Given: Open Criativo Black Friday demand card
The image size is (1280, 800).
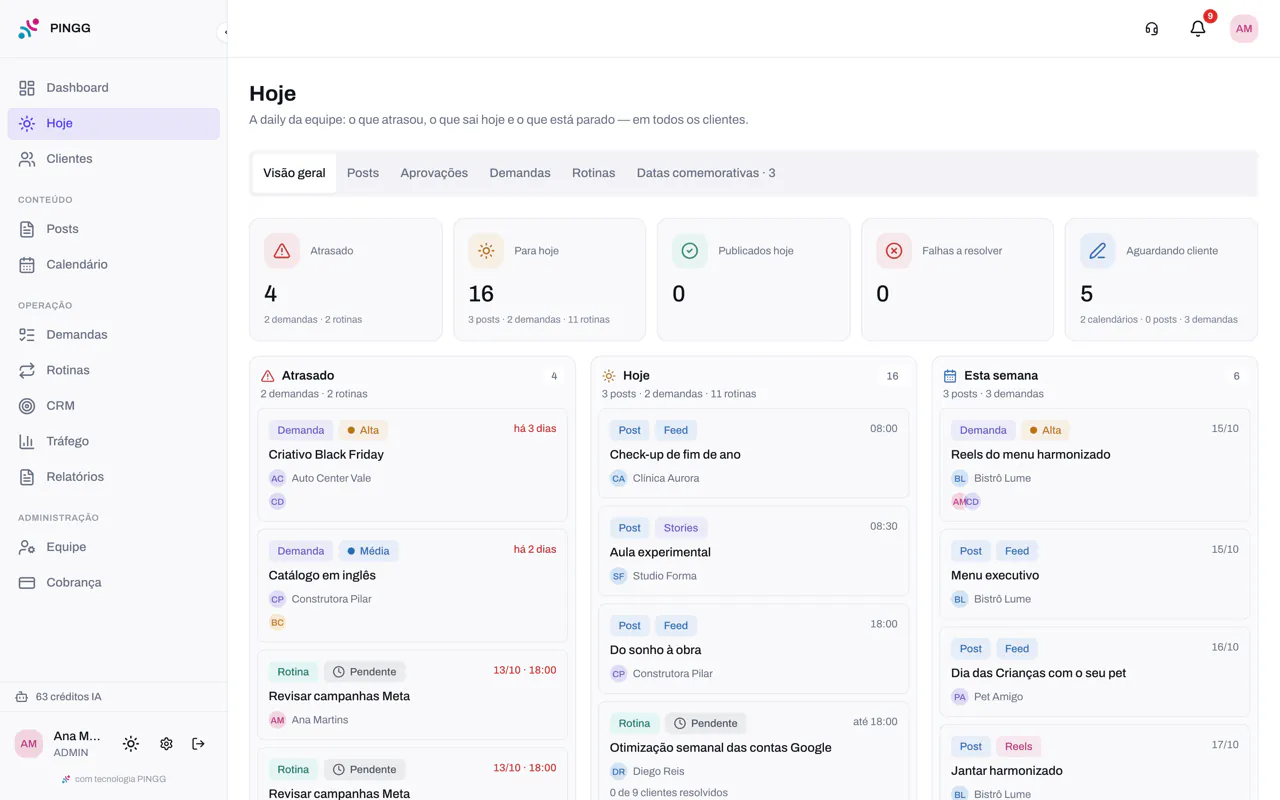Looking at the screenshot, I should [412, 465].
